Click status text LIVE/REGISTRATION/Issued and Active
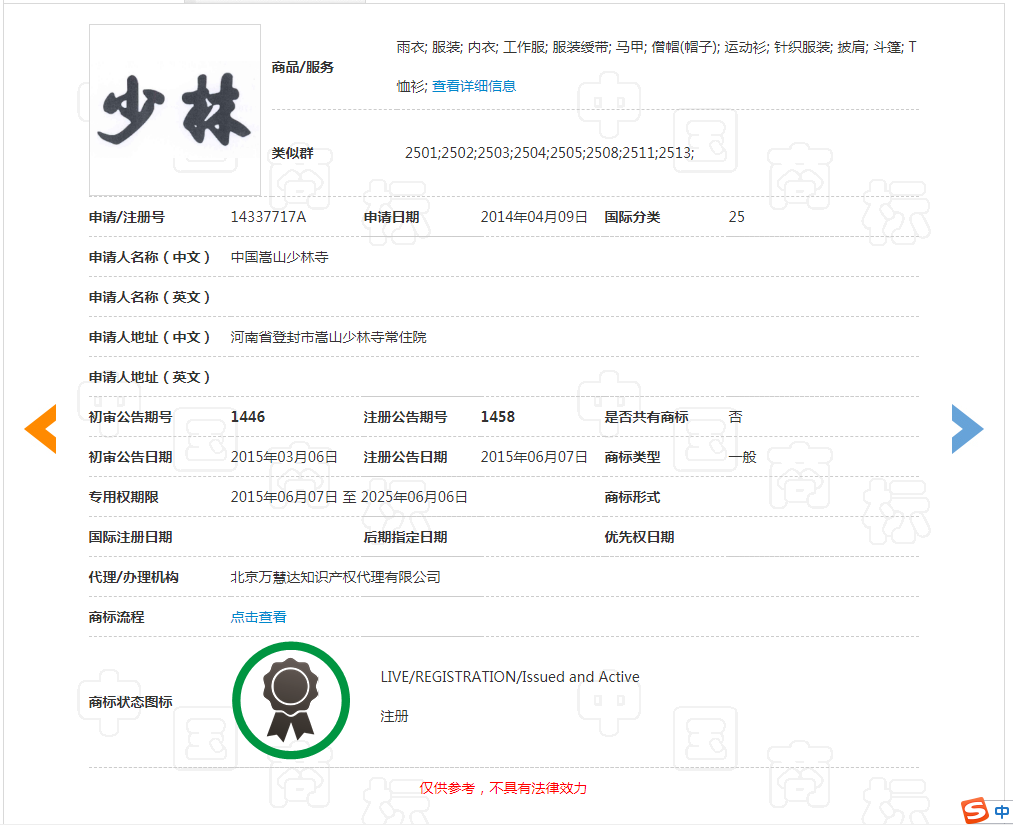 [510, 677]
